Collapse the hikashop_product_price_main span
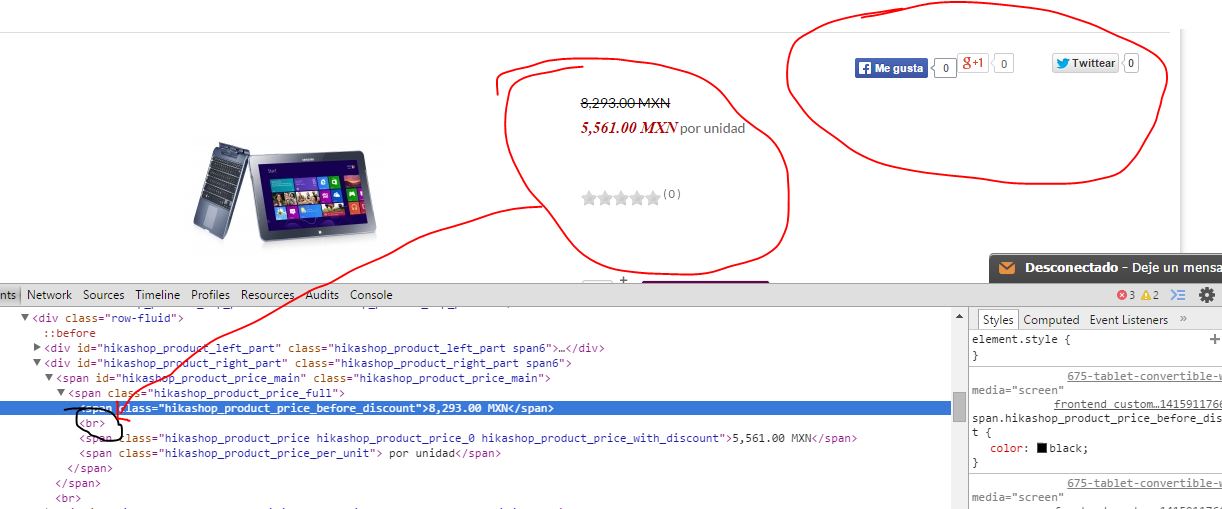Image resolution: width=1222 pixels, height=509 pixels. 49,378
